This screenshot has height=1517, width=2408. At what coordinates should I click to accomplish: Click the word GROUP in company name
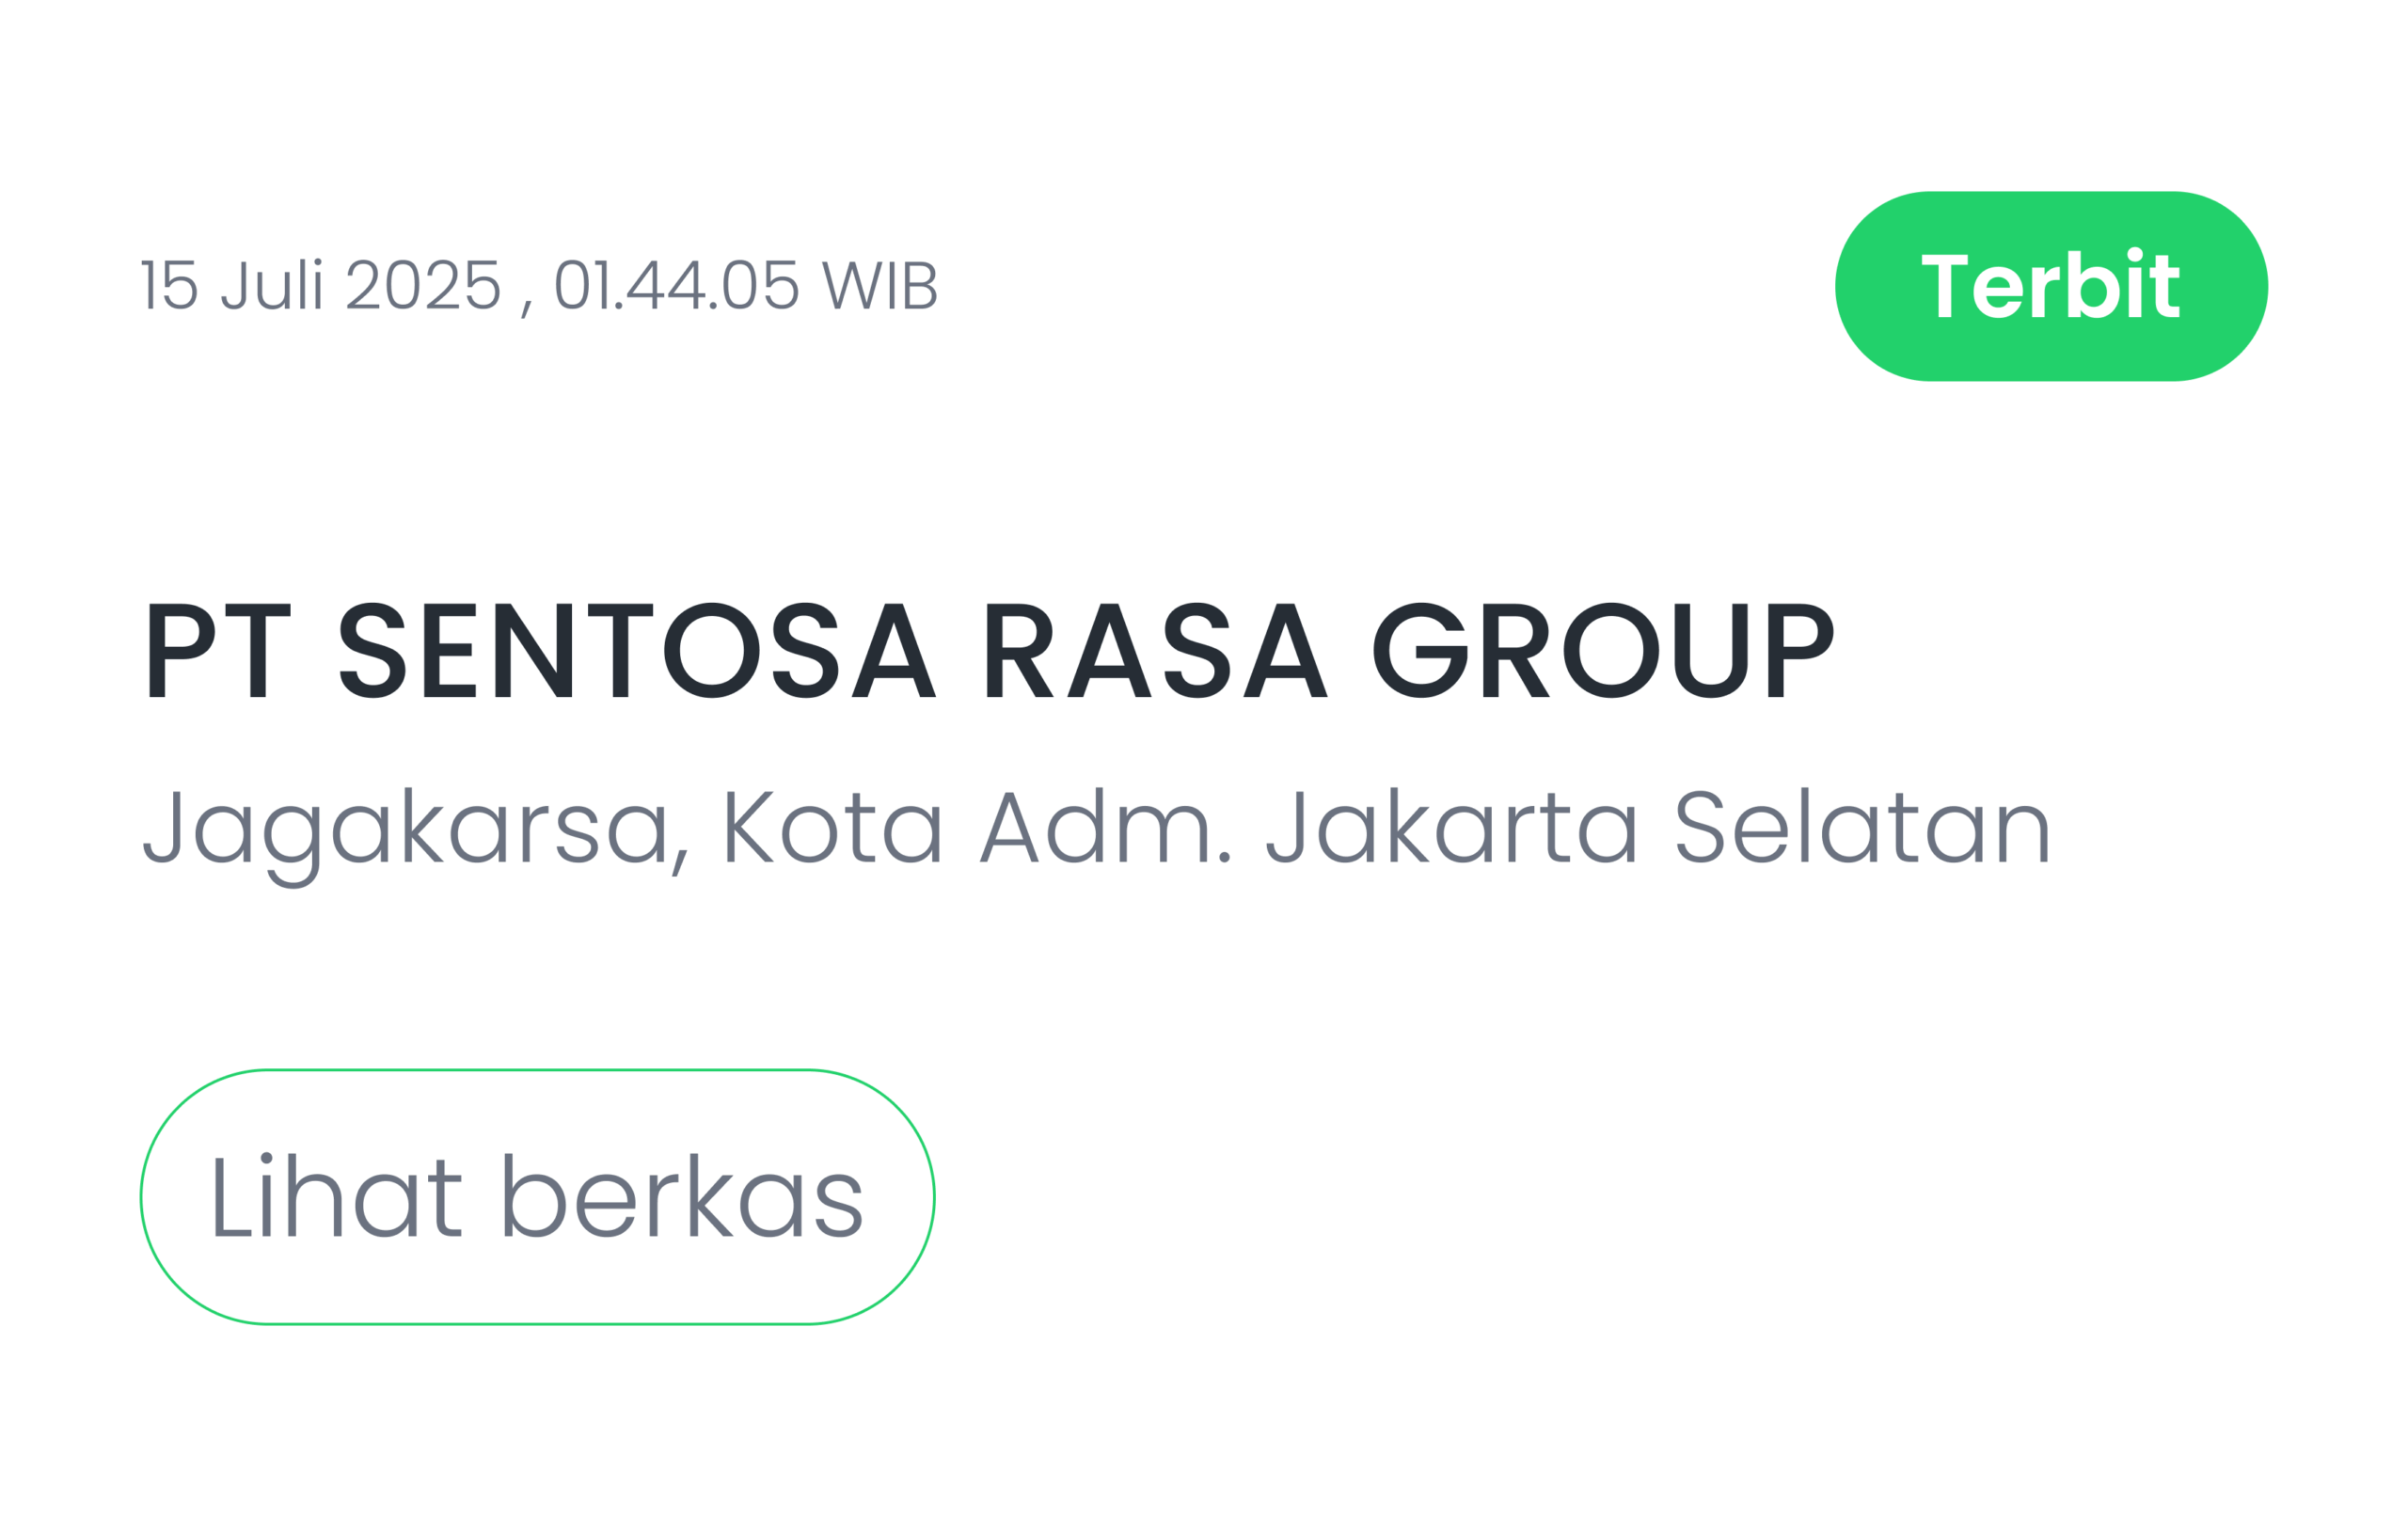[1604, 650]
